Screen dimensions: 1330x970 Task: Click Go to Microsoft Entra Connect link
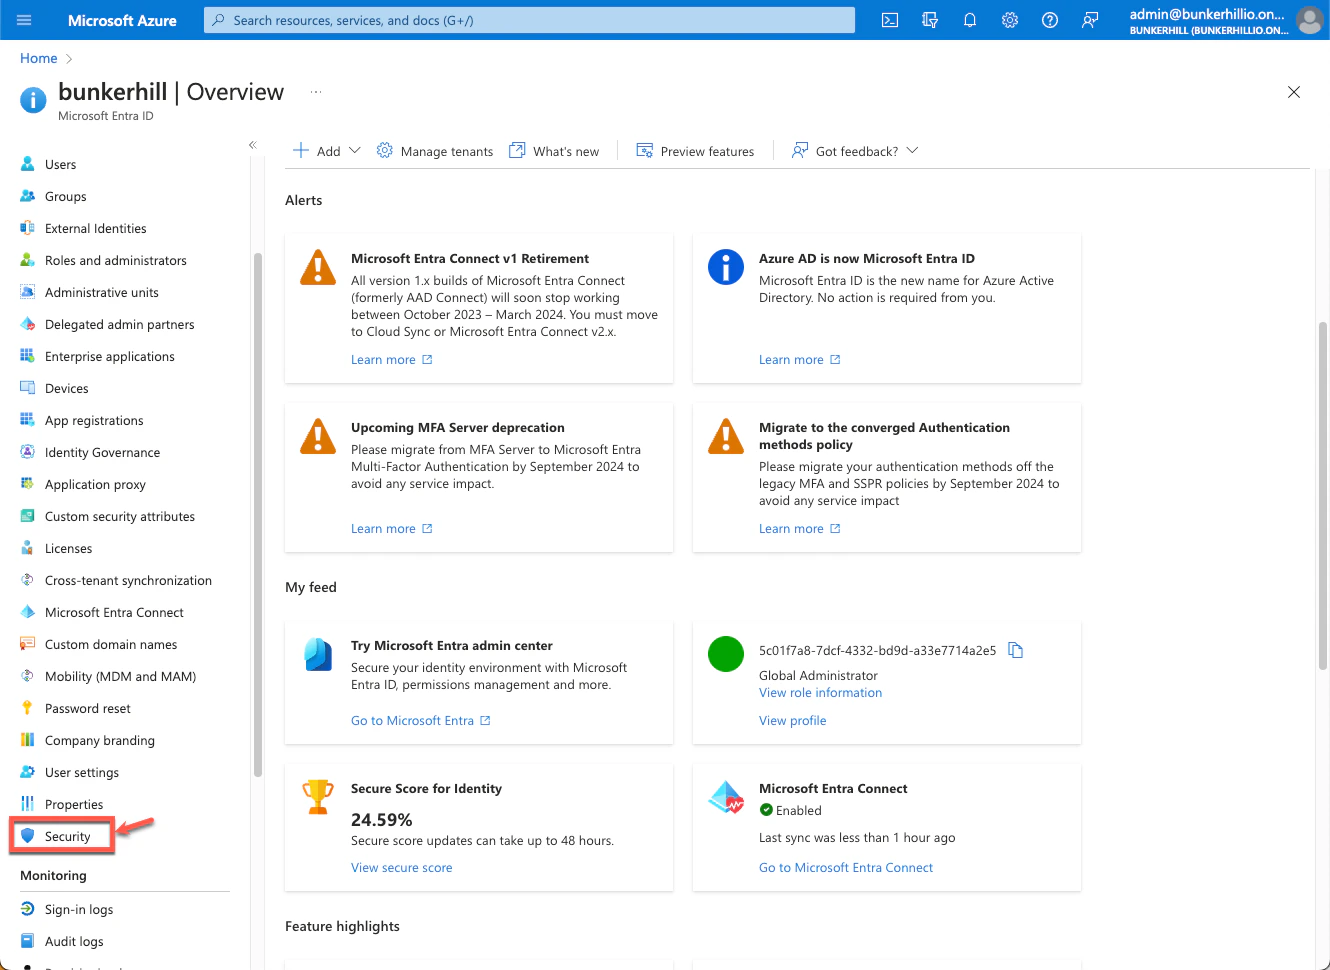[x=846, y=868]
